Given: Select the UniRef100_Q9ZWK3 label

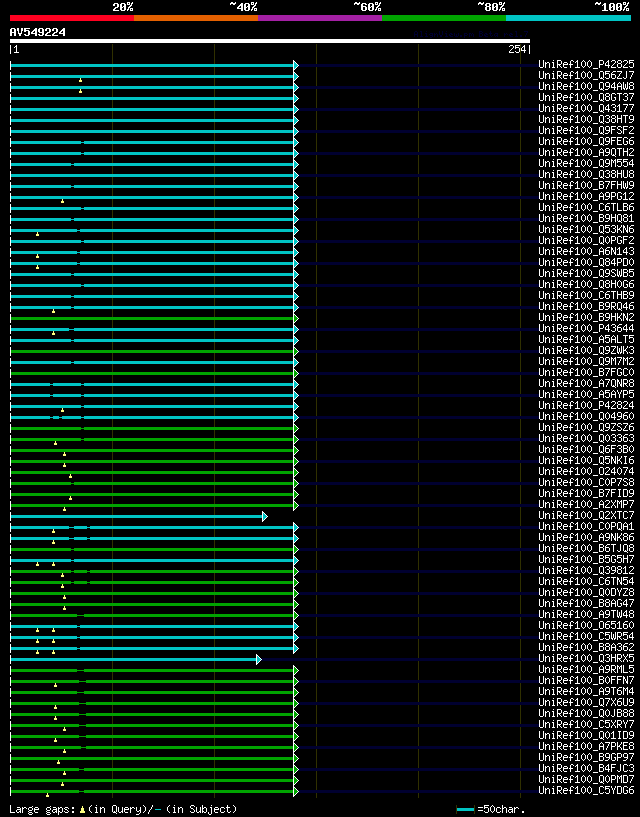Looking at the screenshot, I should pyautogui.click(x=586, y=350).
